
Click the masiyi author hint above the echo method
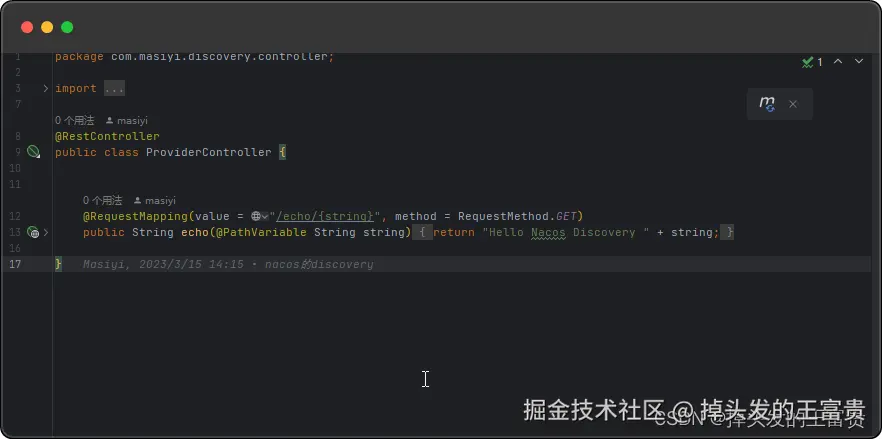(155, 200)
